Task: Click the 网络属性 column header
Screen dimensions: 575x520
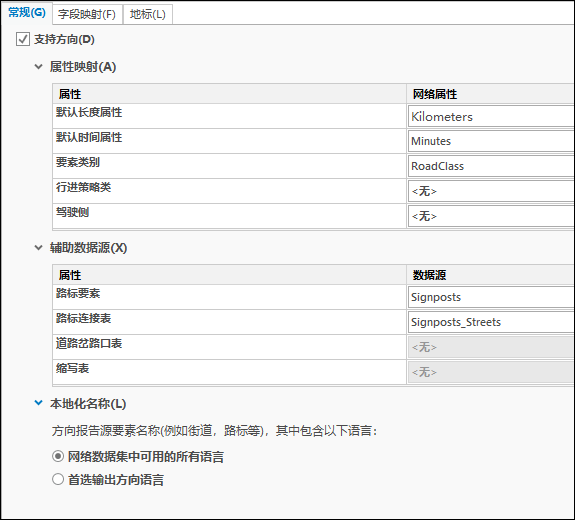Action: point(491,94)
